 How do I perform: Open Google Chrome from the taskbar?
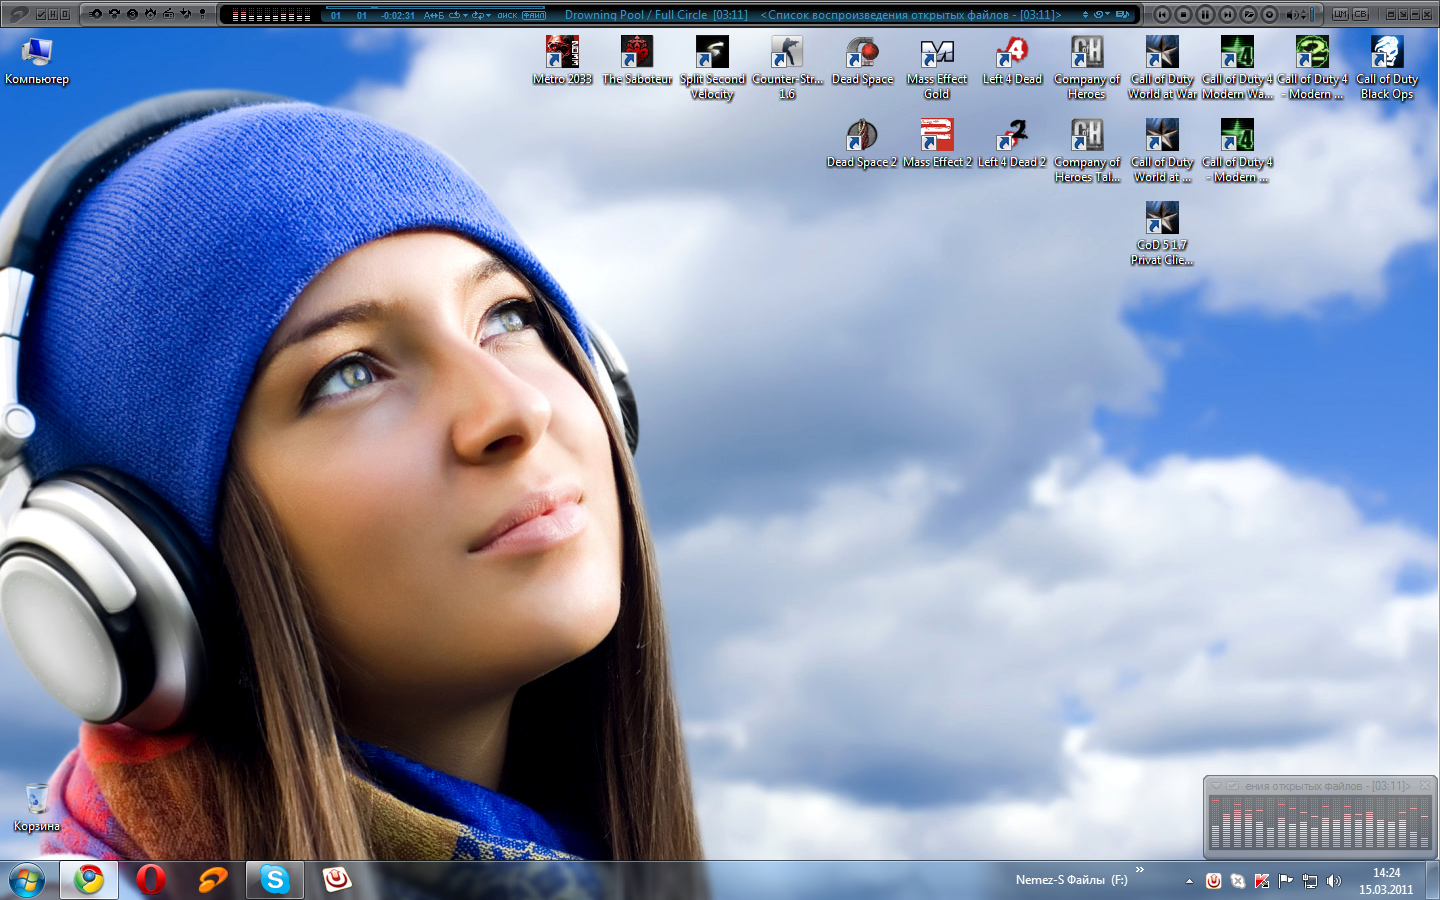point(89,879)
